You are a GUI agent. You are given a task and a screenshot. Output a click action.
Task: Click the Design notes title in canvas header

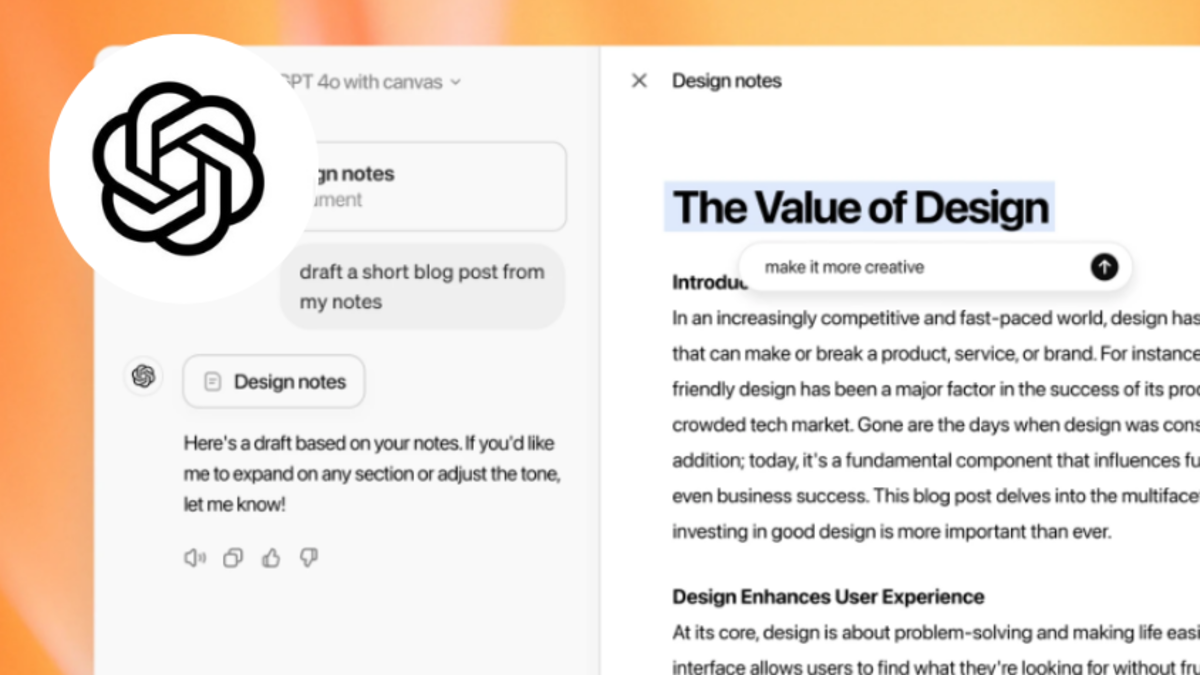(x=727, y=81)
